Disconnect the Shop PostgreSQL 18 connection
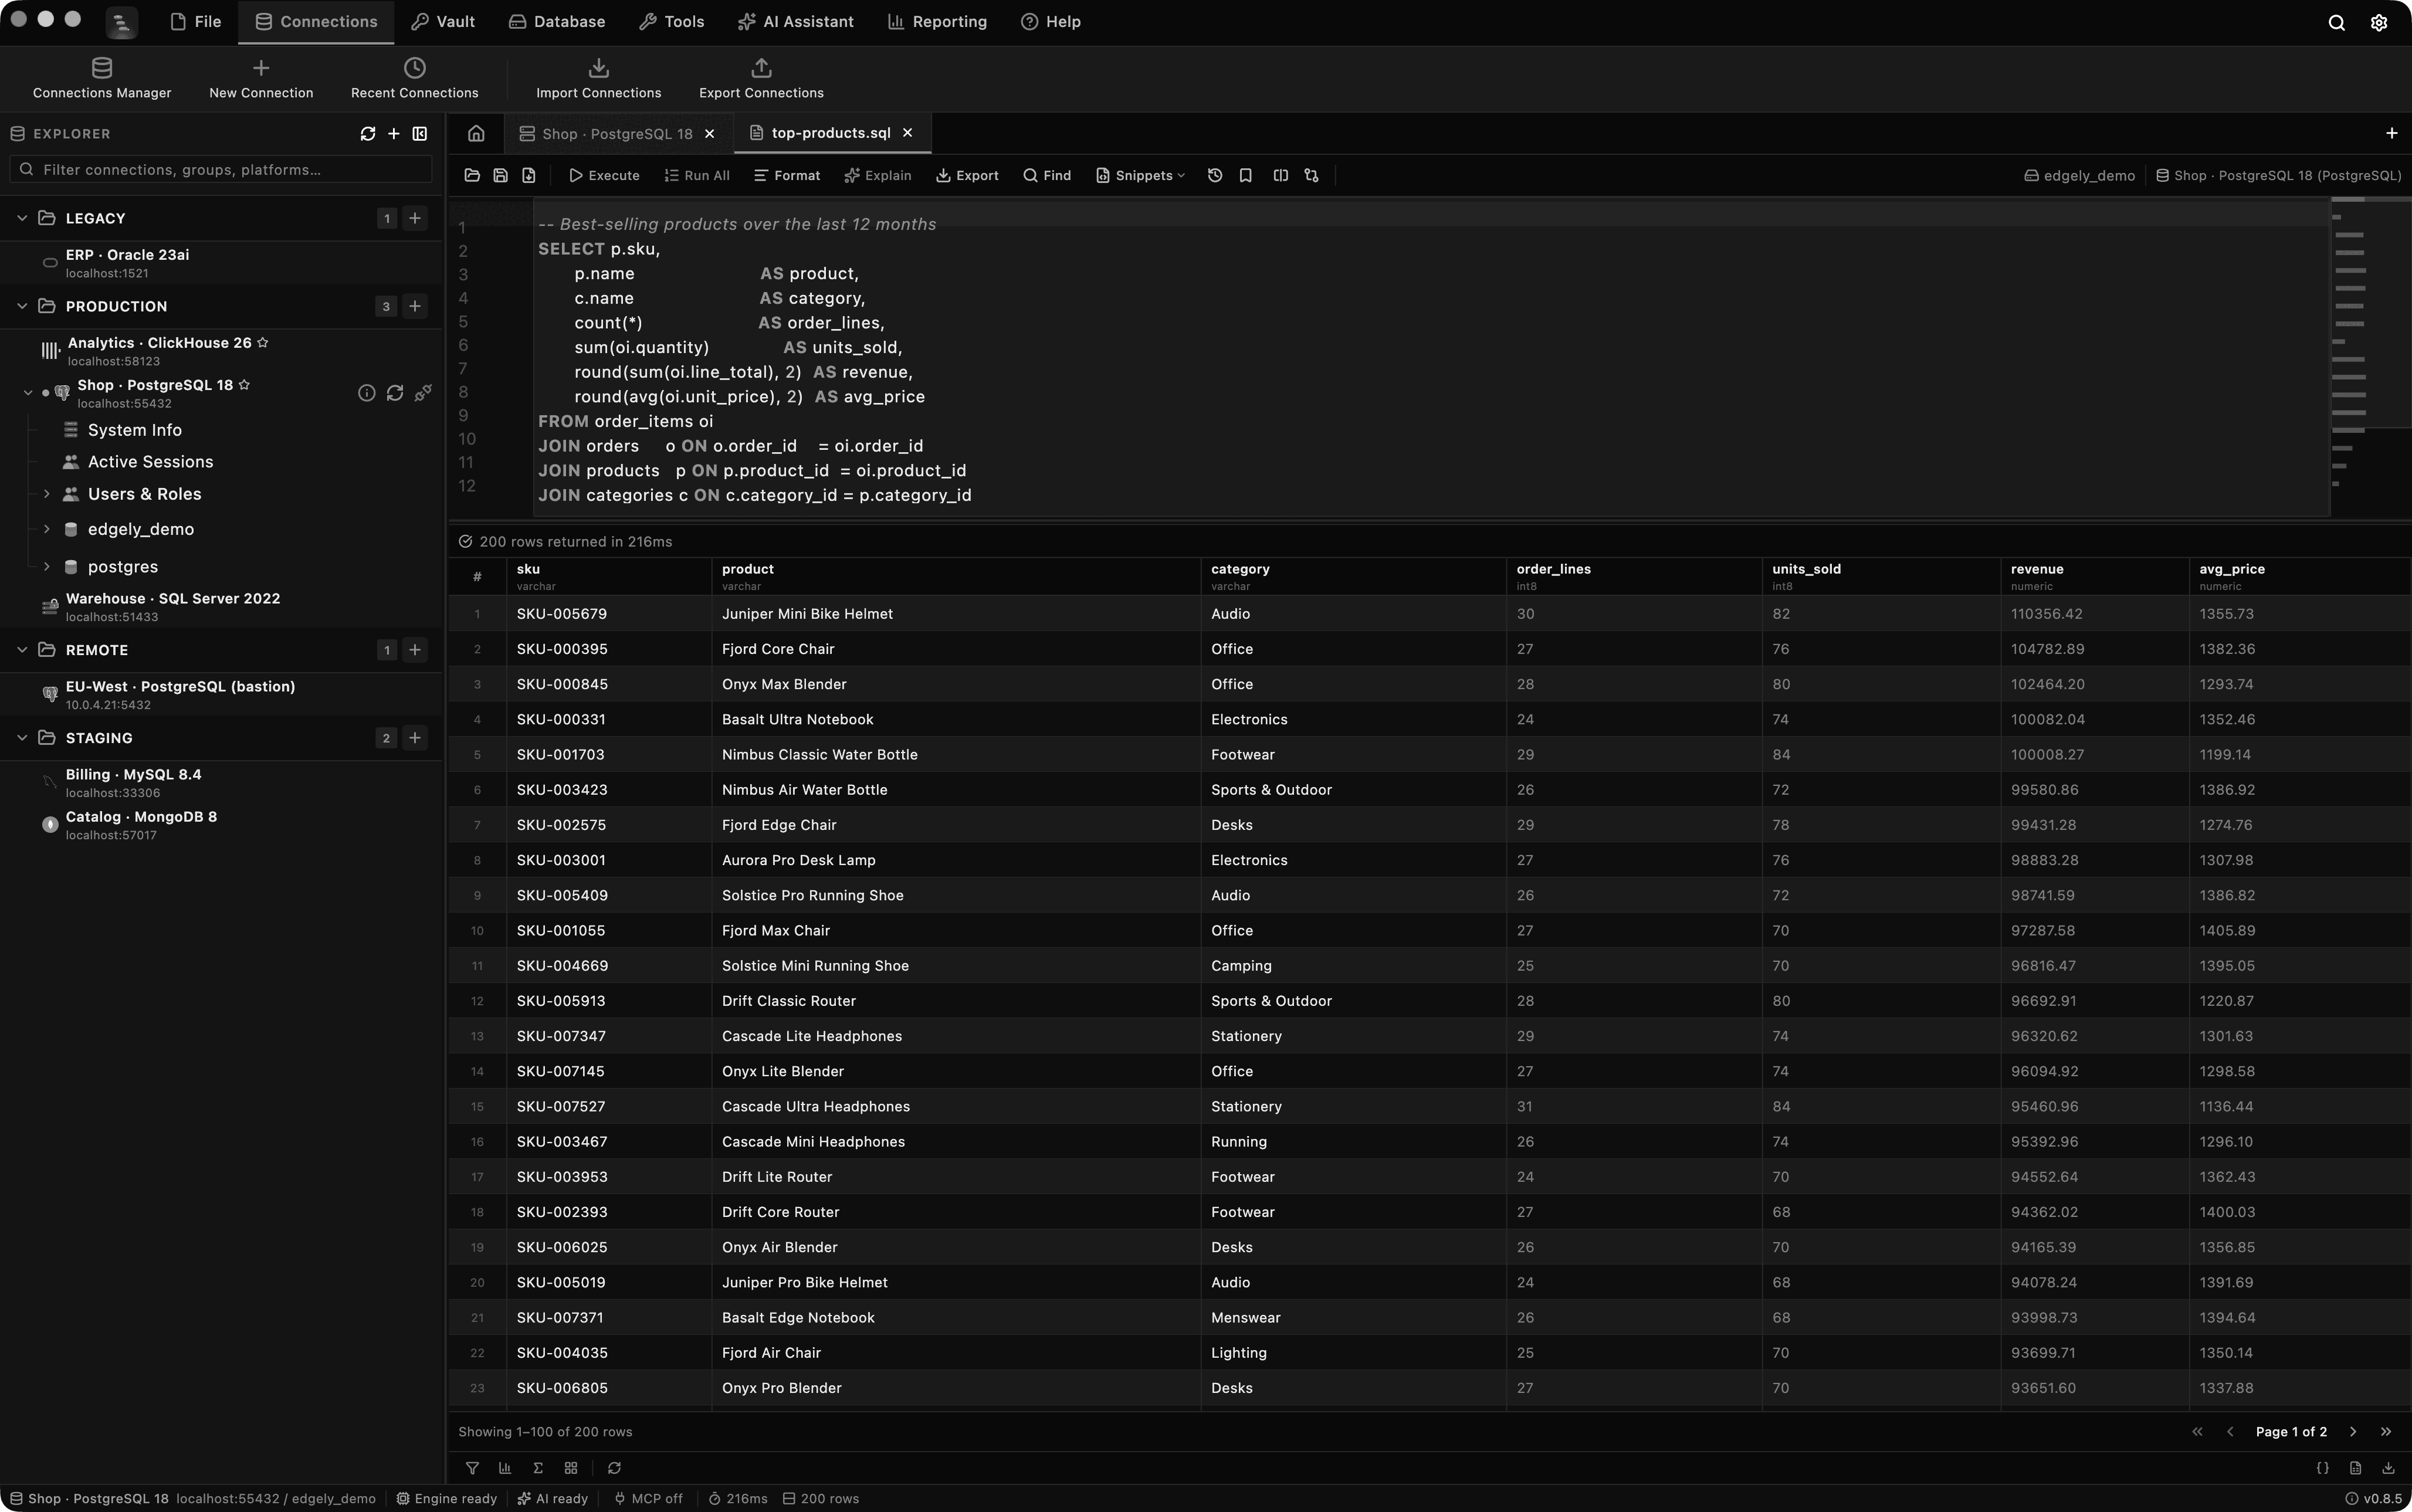This screenshot has width=2412, height=1512. (x=423, y=394)
